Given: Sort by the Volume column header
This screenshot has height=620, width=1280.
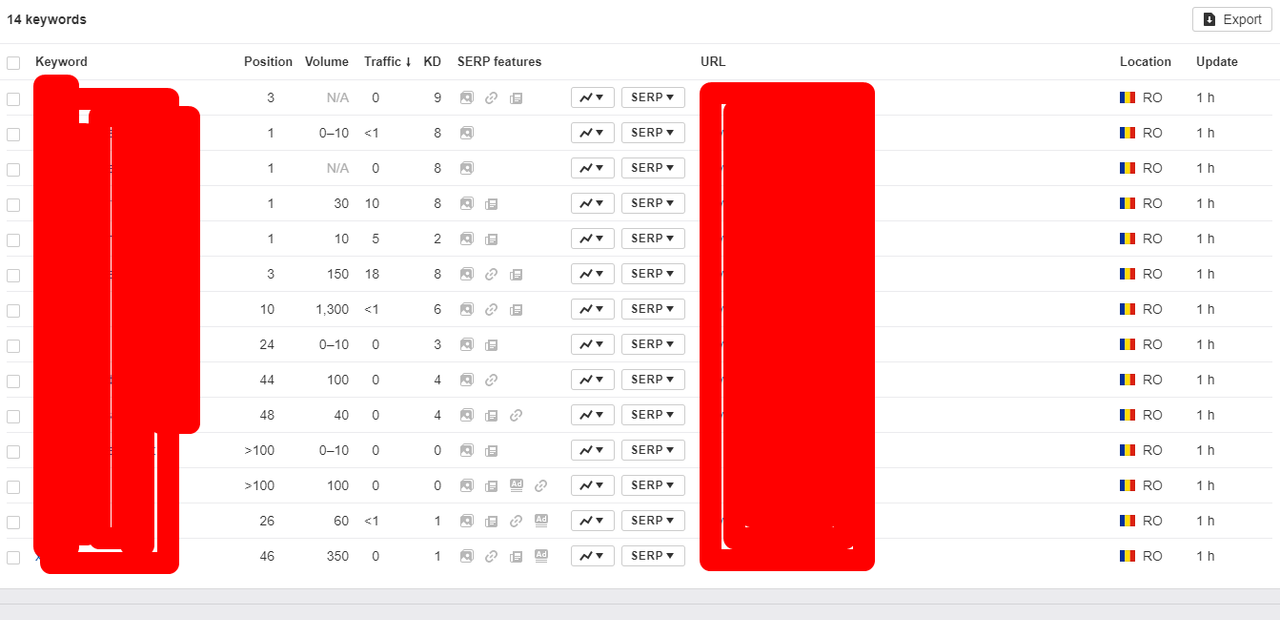Looking at the screenshot, I should [327, 62].
